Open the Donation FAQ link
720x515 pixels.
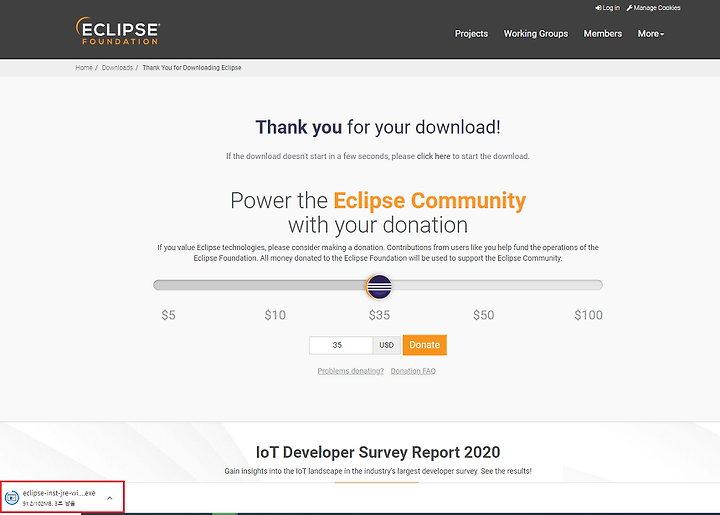(413, 371)
